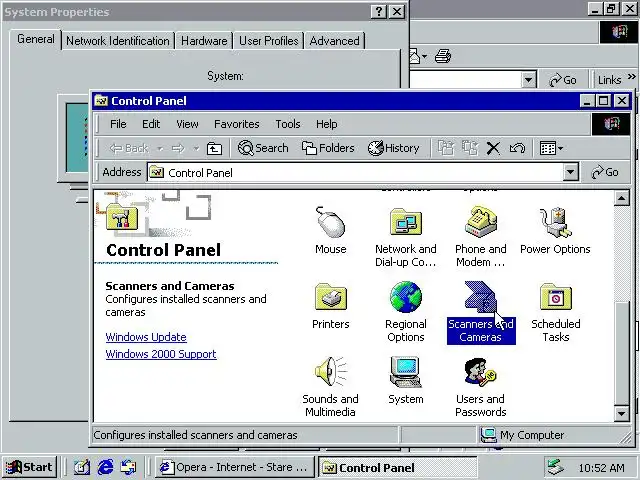Expand the background browser address dropdown
The image size is (640, 480).
(x=528, y=80)
